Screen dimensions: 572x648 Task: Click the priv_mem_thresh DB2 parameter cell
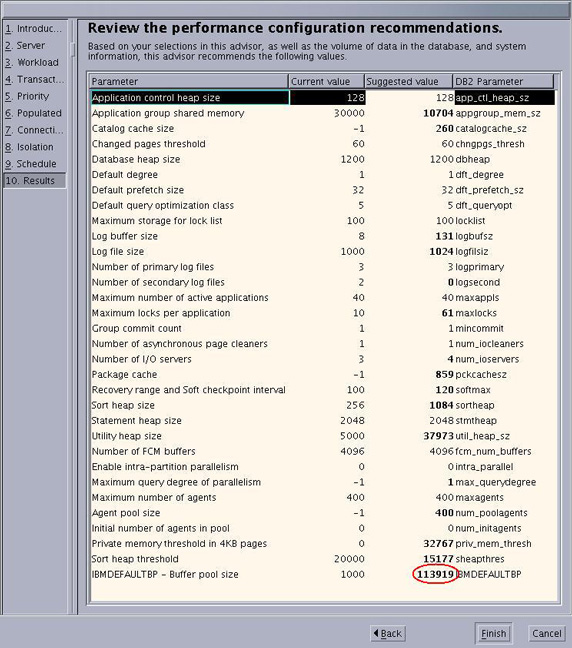click(x=493, y=543)
